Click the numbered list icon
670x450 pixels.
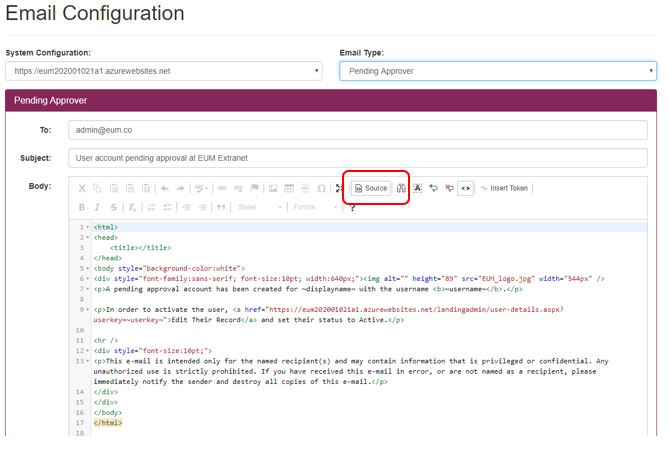click(151, 207)
